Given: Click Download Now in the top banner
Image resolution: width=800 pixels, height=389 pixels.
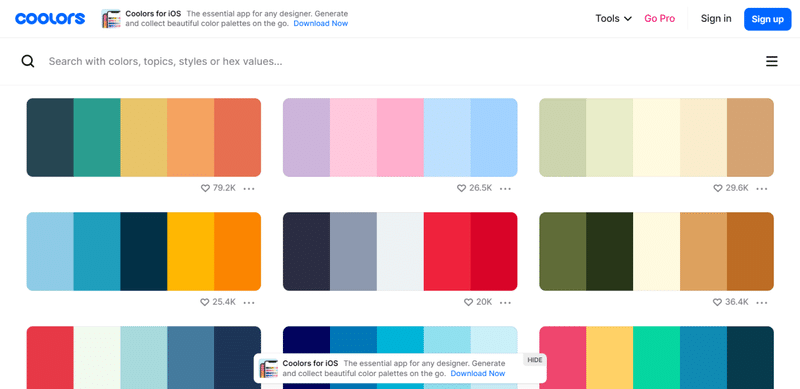Looking at the screenshot, I should 321,23.
